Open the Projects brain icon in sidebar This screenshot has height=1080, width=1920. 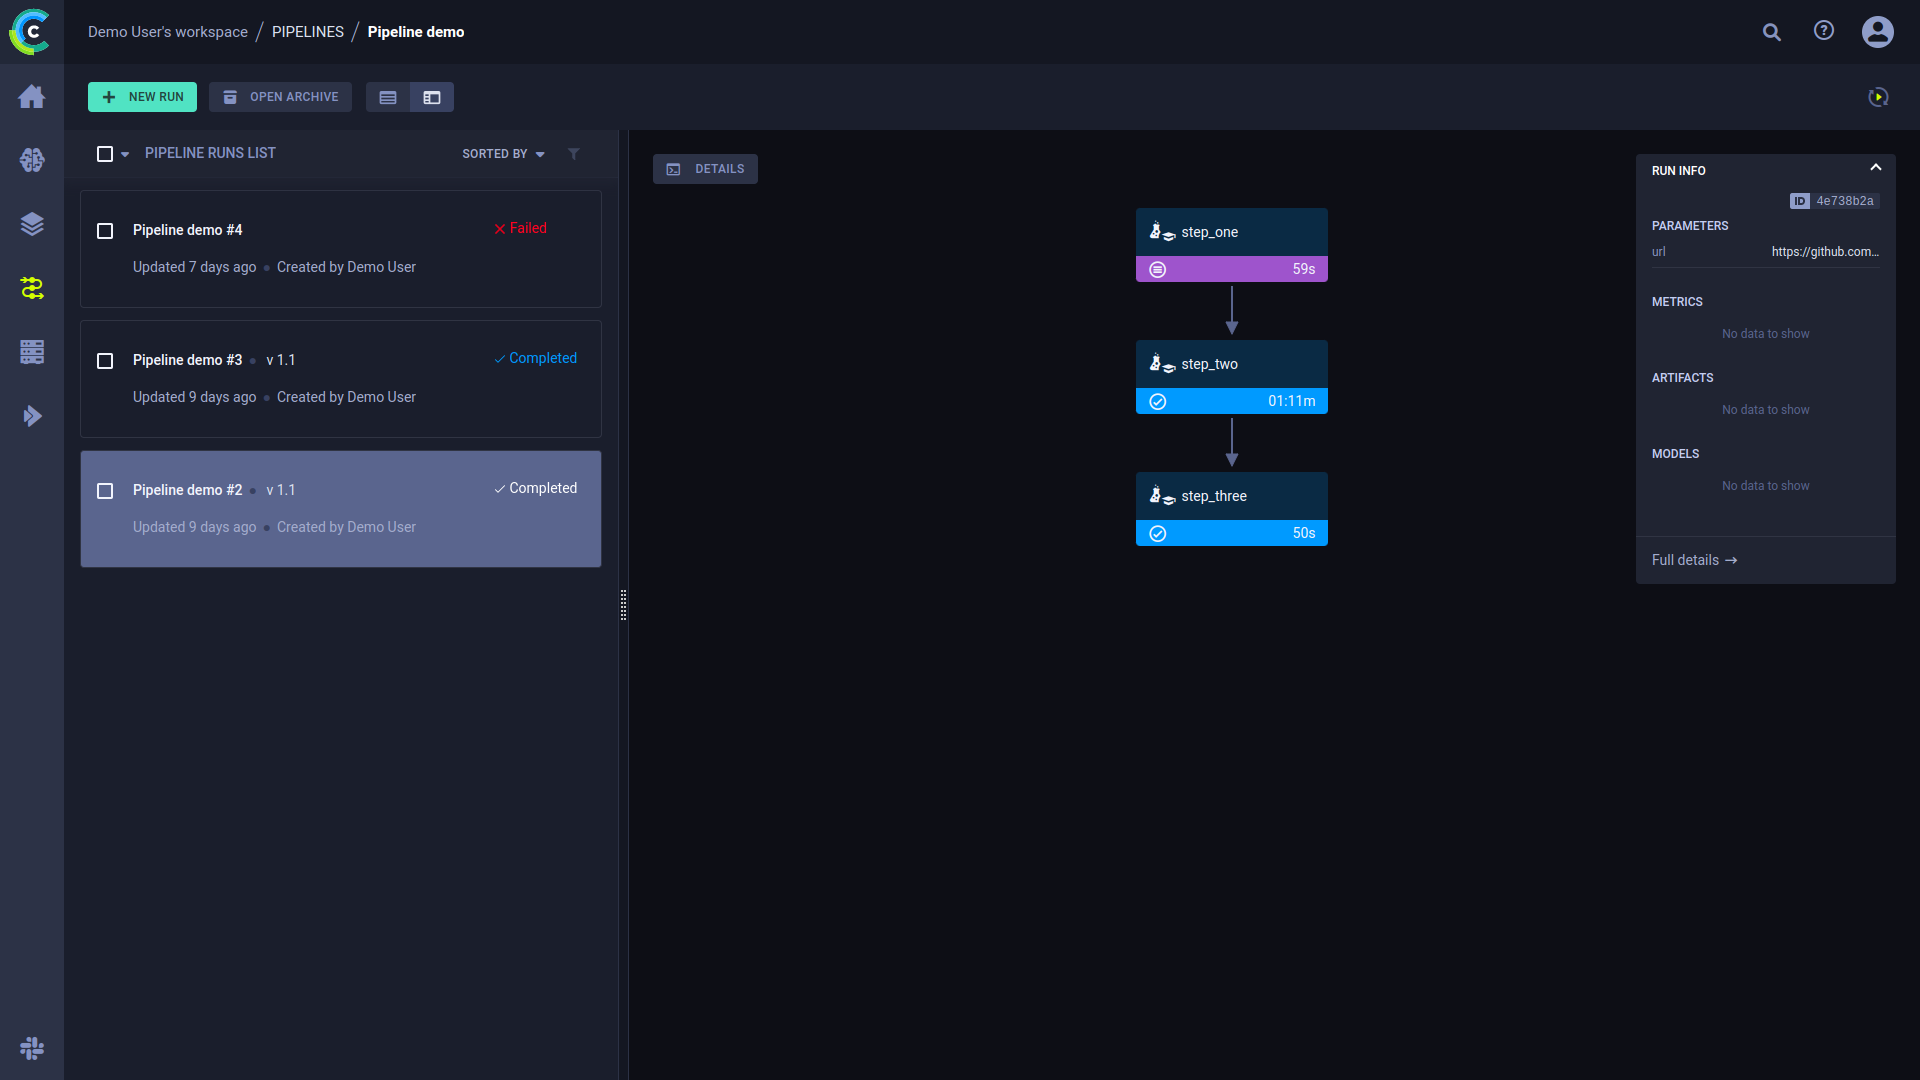coord(32,160)
